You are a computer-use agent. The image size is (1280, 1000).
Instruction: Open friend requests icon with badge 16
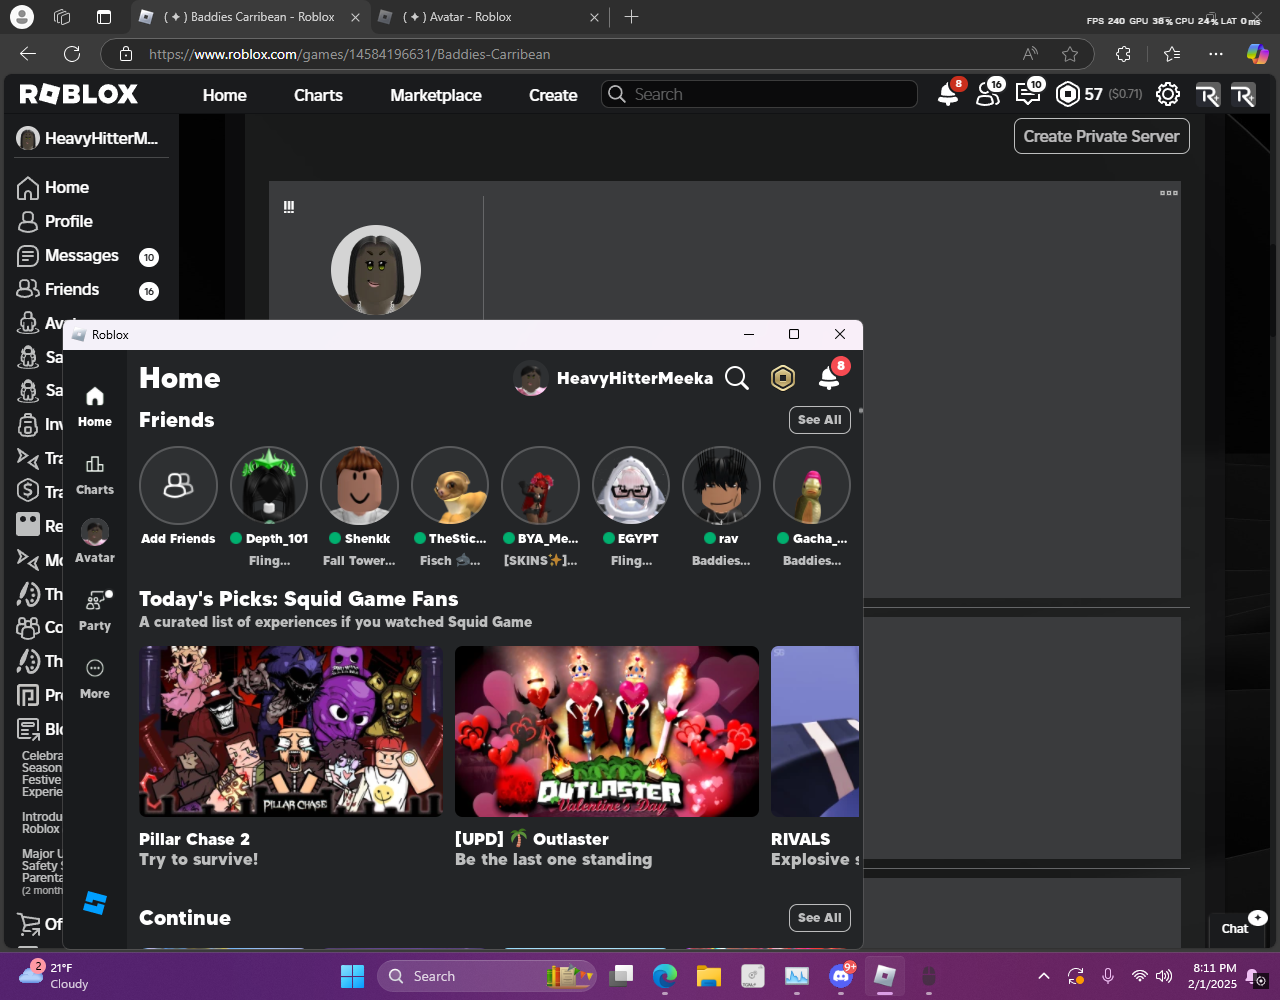pos(988,94)
